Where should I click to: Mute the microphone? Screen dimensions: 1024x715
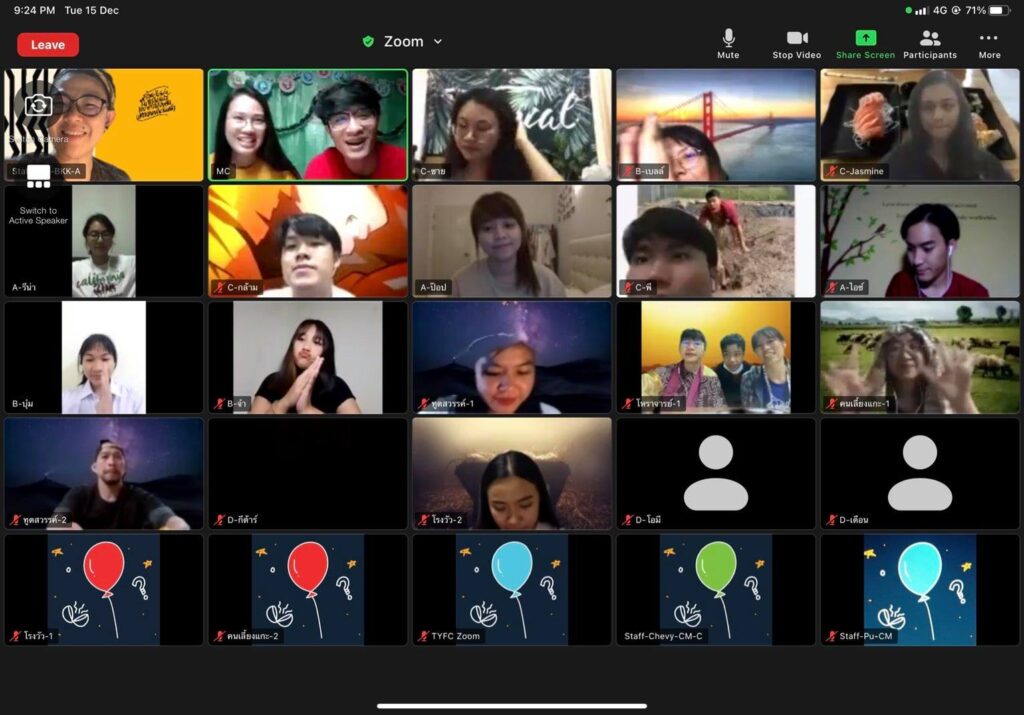(728, 44)
